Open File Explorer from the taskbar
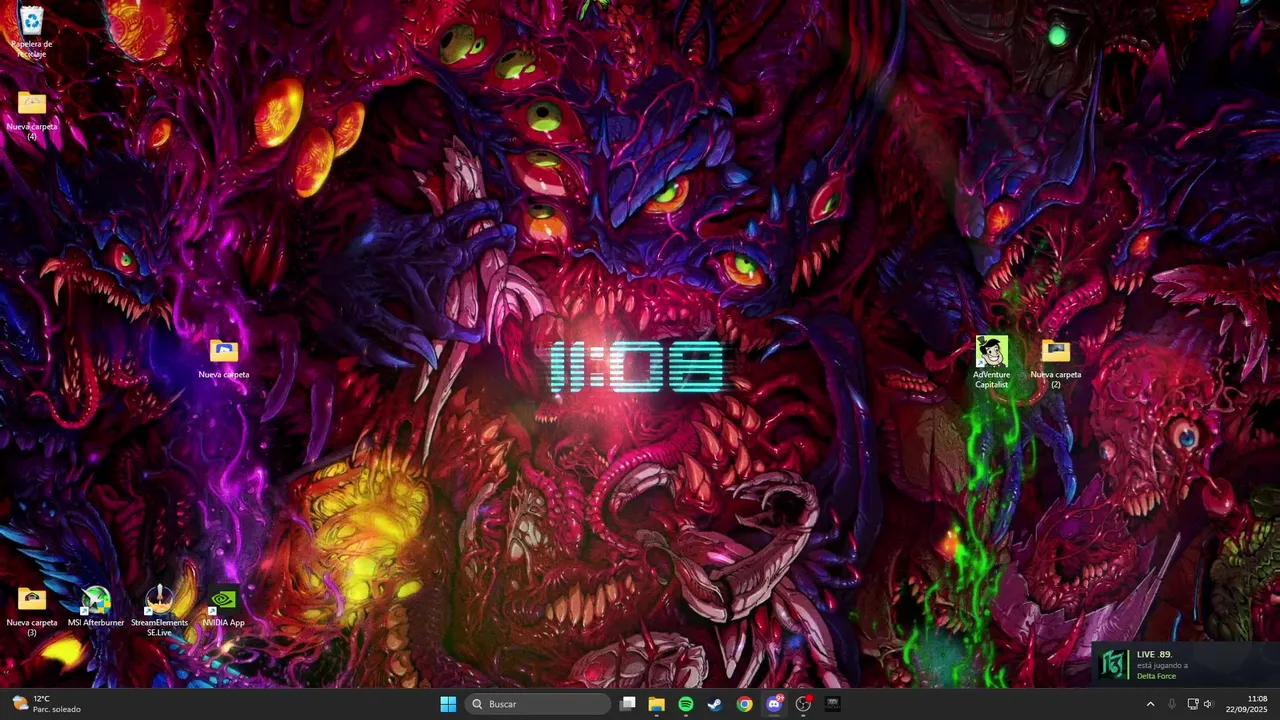Viewport: 1280px width, 720px height. (657, 704)
